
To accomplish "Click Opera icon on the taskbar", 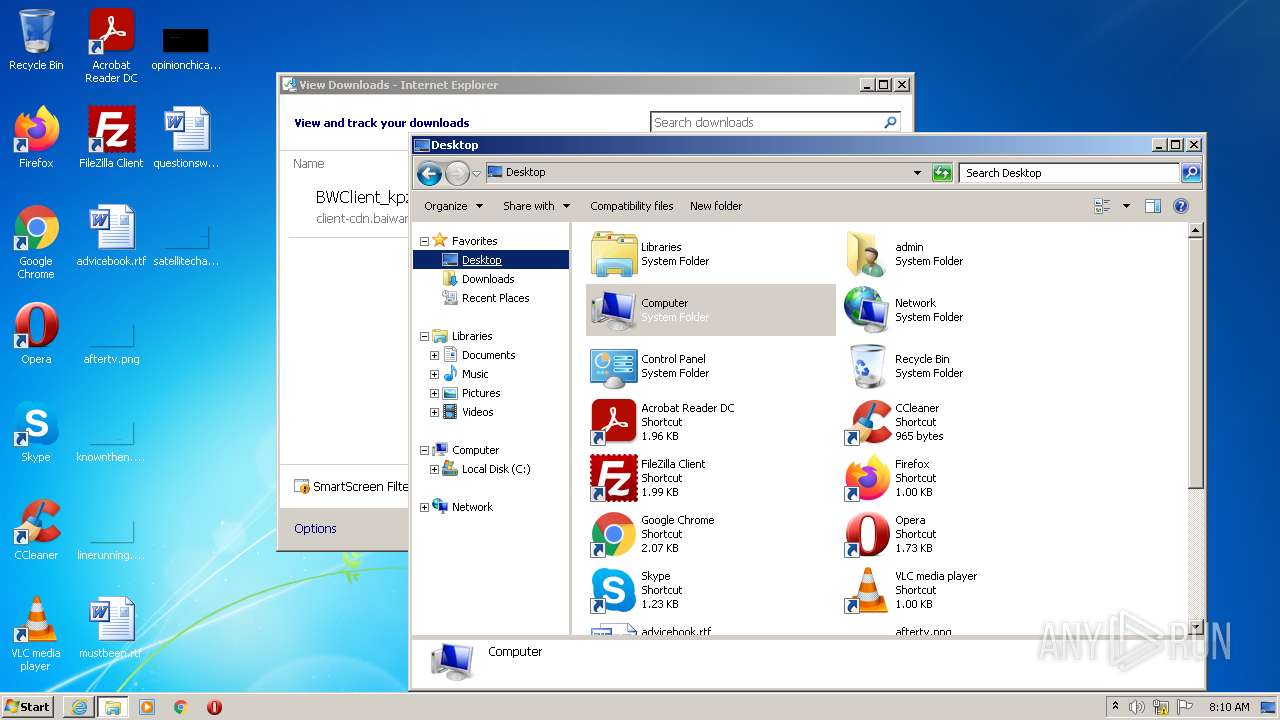I will click(x=214, y=707).
